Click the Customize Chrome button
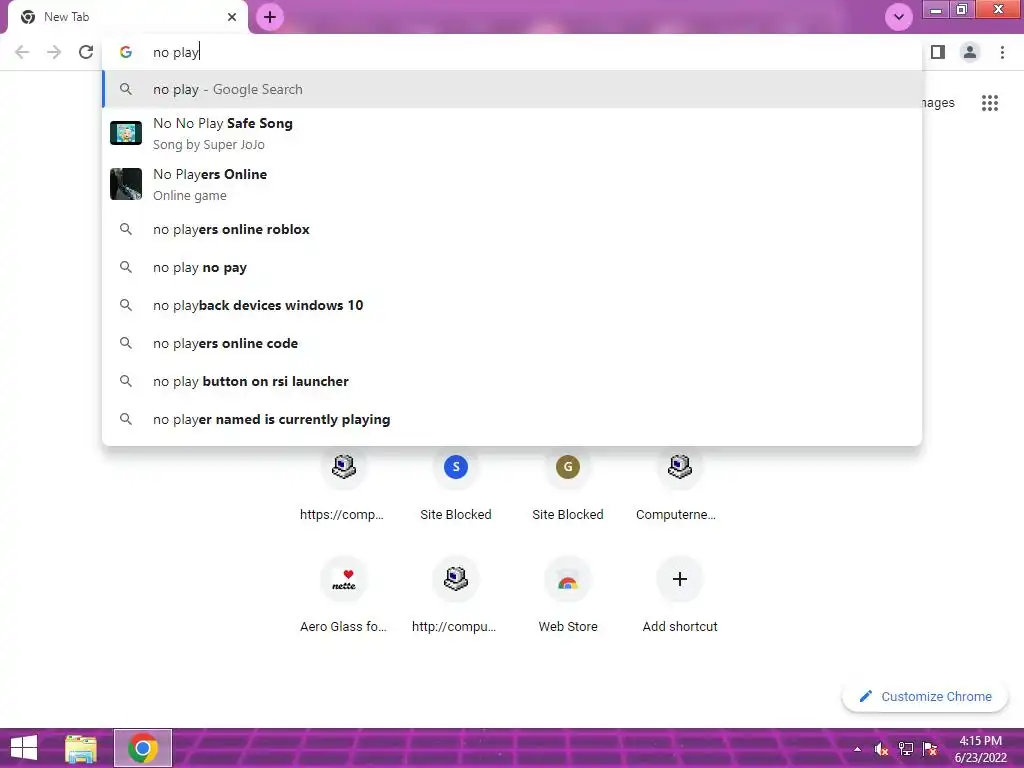 (x=925, y=696)
